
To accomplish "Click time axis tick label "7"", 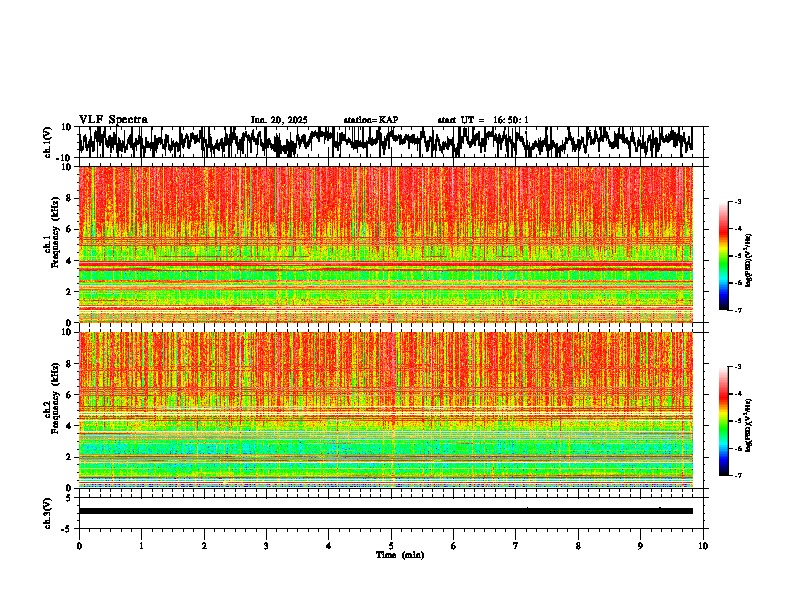I will [516, 546].
